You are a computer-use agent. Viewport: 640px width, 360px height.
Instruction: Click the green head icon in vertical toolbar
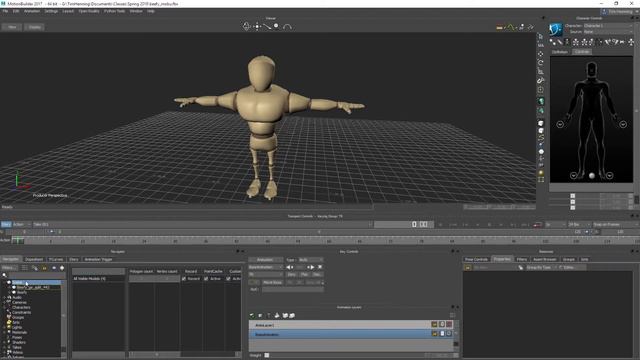(541, 101)
